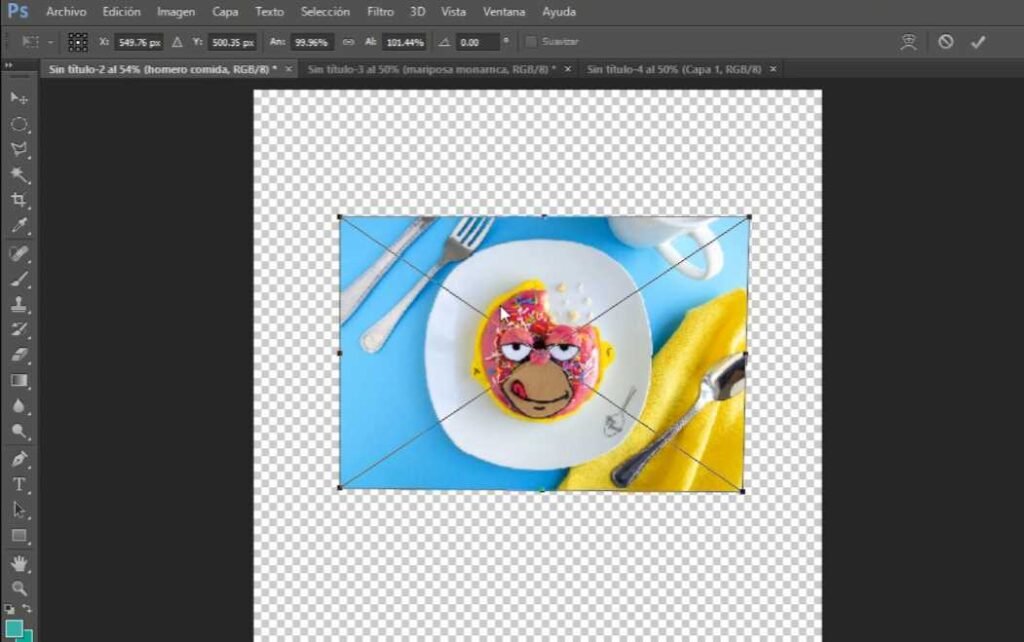The height and width of the screenshot is (642, 1024).
Task: Click the reference point location grid
Action: coord(78,42)
